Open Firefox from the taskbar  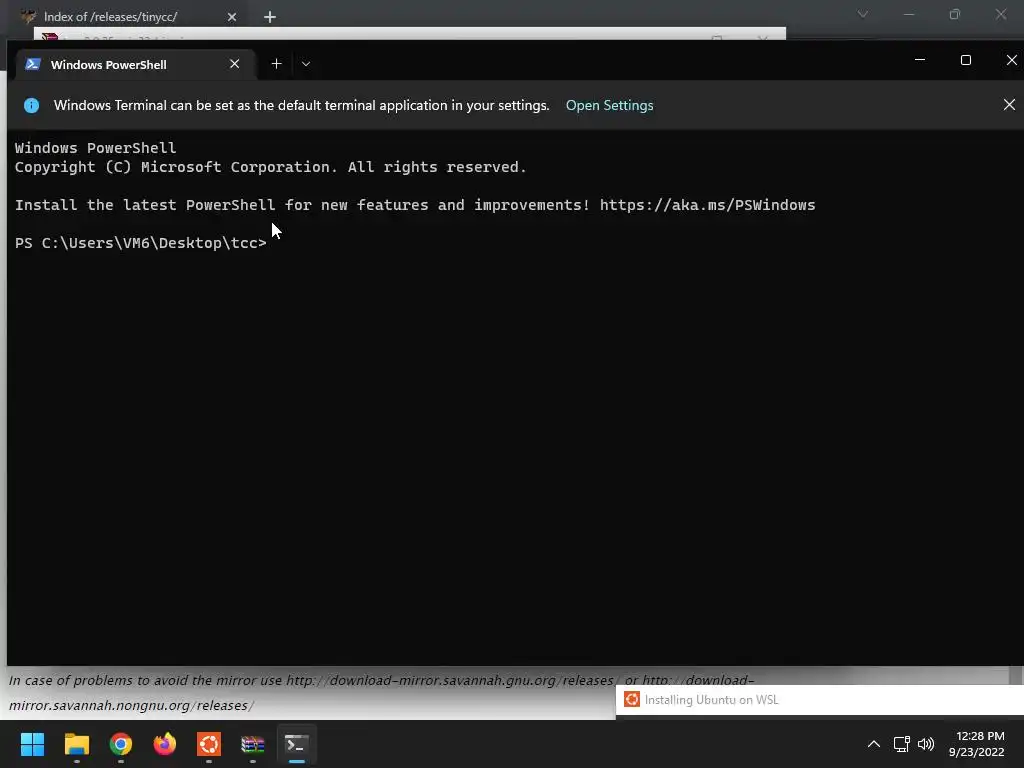pyautogui.click(x=165, y=744)
